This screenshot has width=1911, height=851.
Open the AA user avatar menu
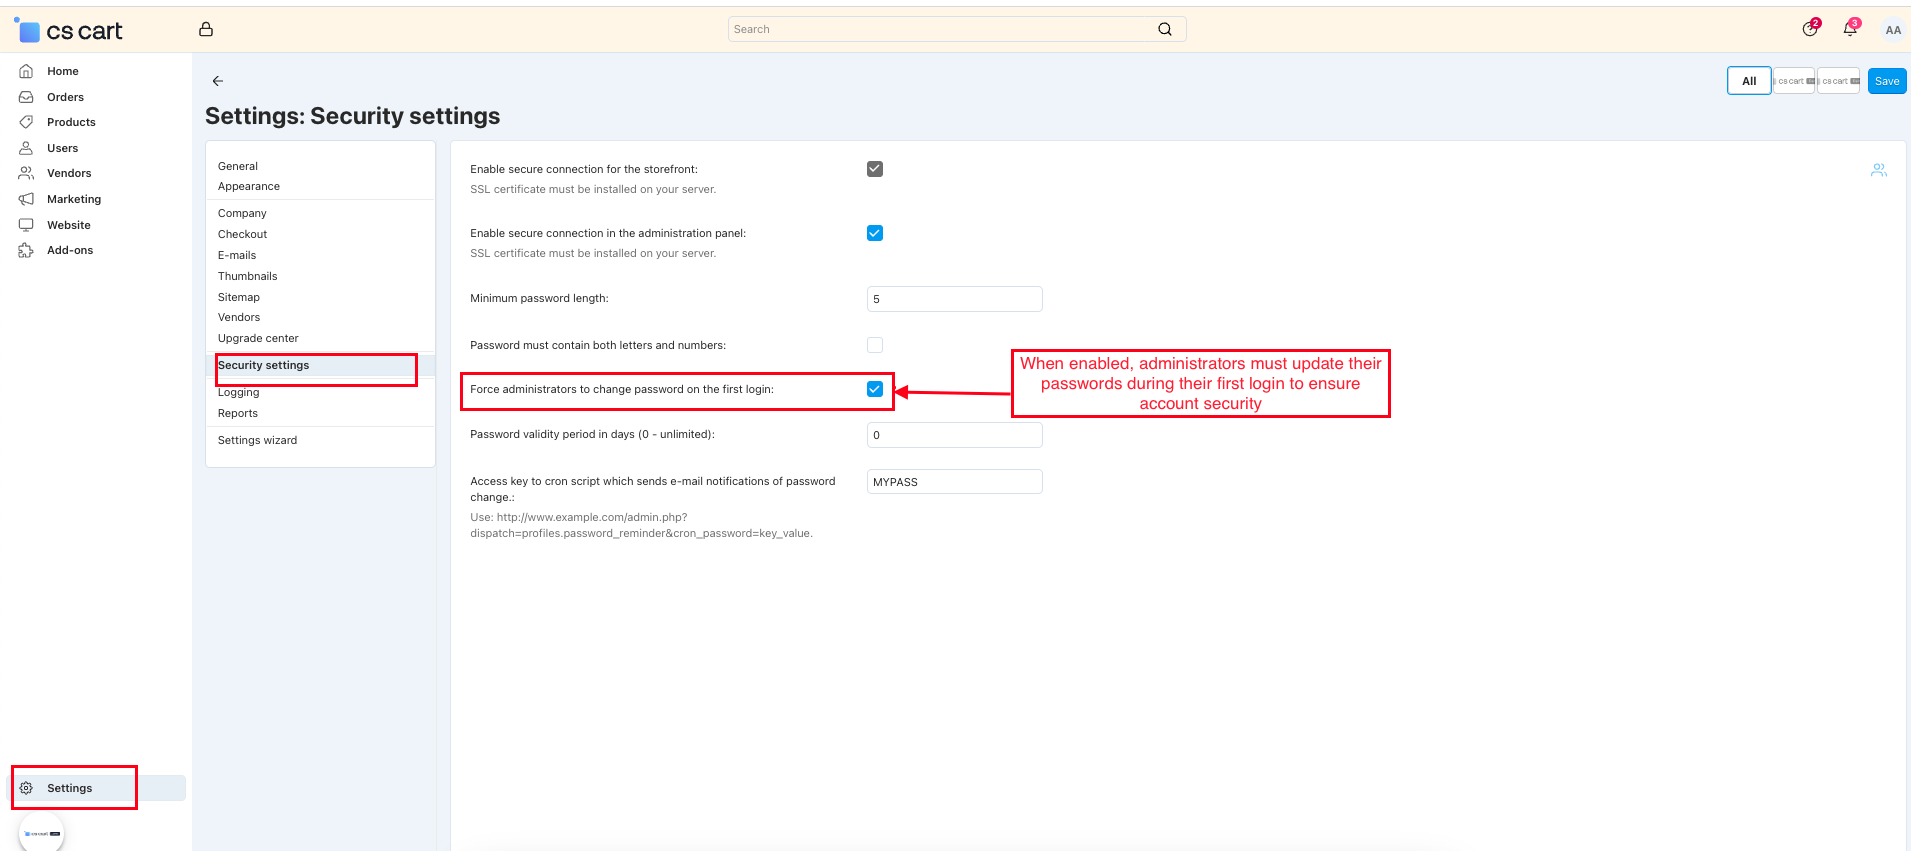click(x=1892, y=30)
